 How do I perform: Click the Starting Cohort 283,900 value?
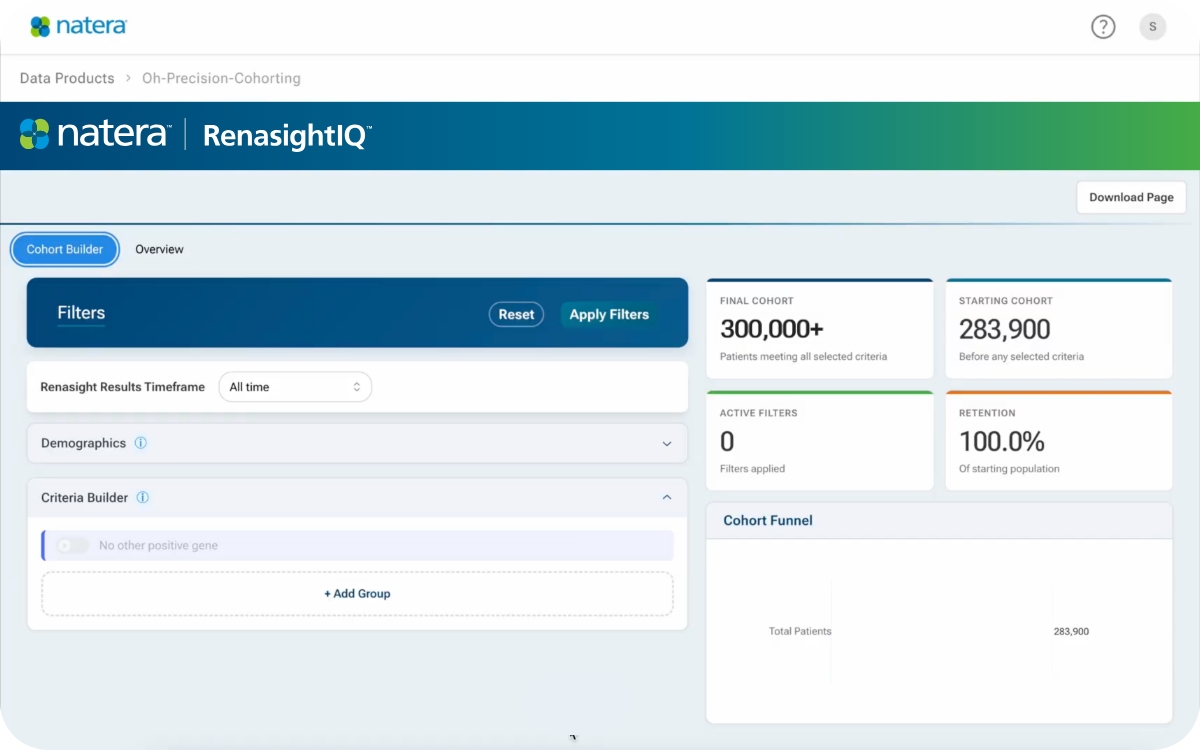[1005, 329]
